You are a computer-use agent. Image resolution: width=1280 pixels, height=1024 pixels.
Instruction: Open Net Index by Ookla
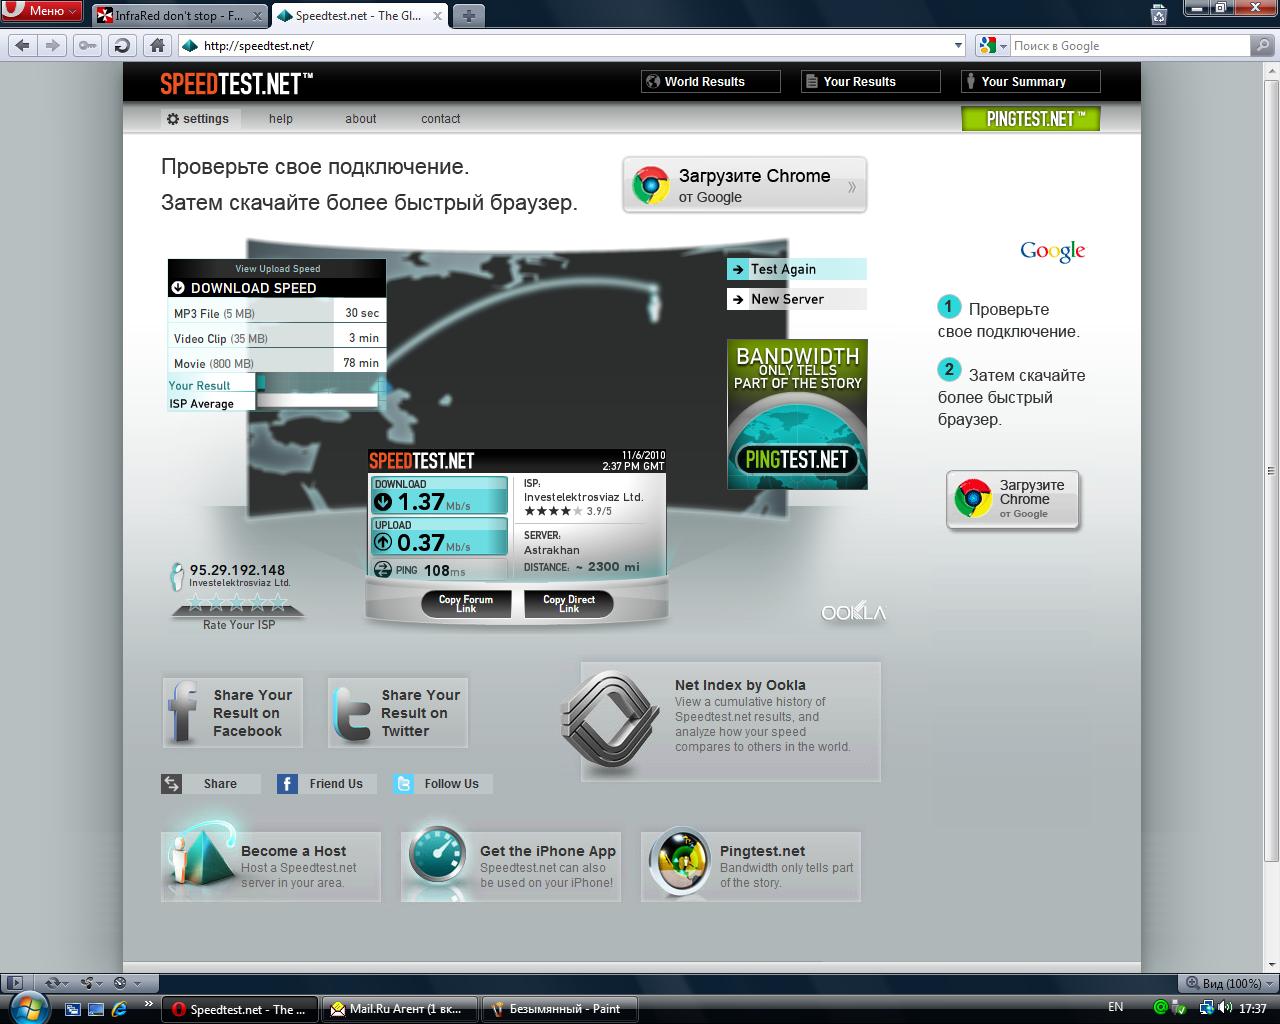[x=731, y=721]
